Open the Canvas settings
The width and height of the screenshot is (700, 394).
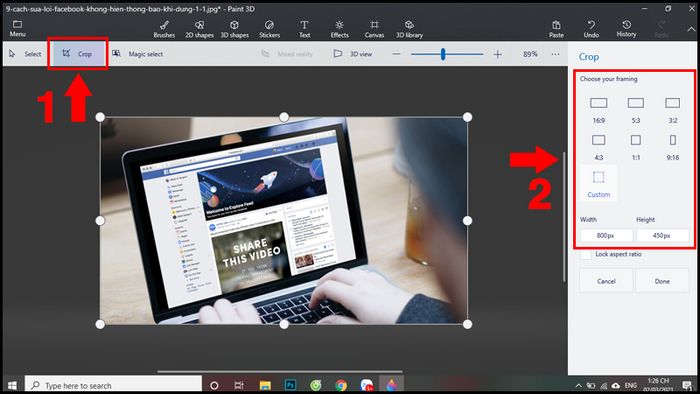click(x=374, y=29)
